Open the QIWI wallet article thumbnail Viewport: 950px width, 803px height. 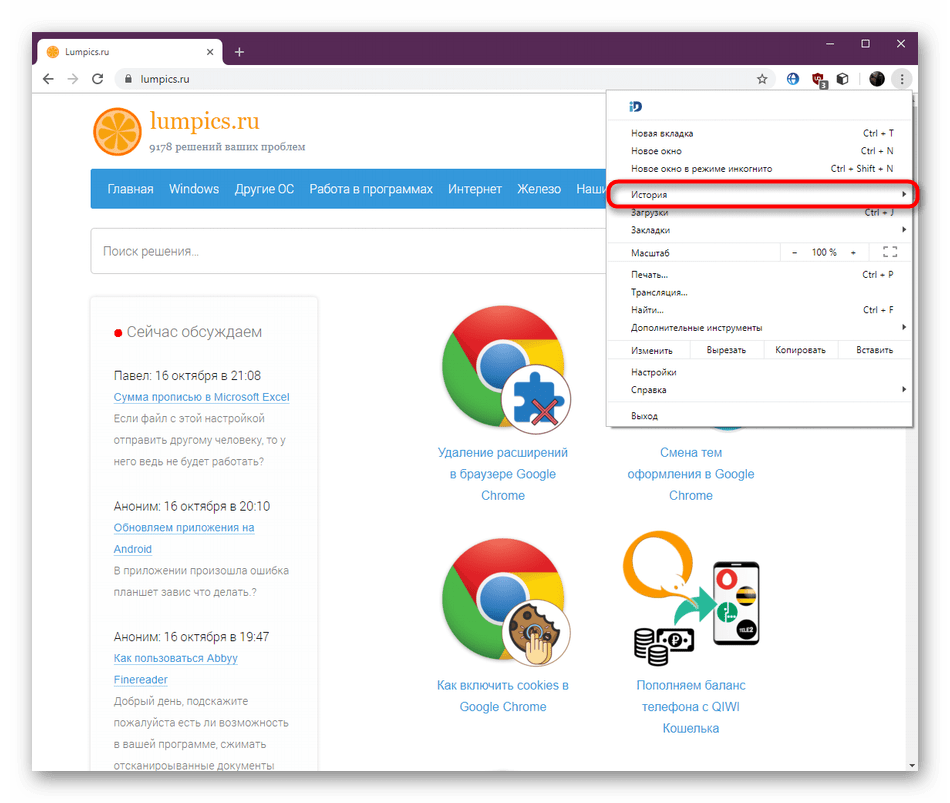[x=691, y=599]
